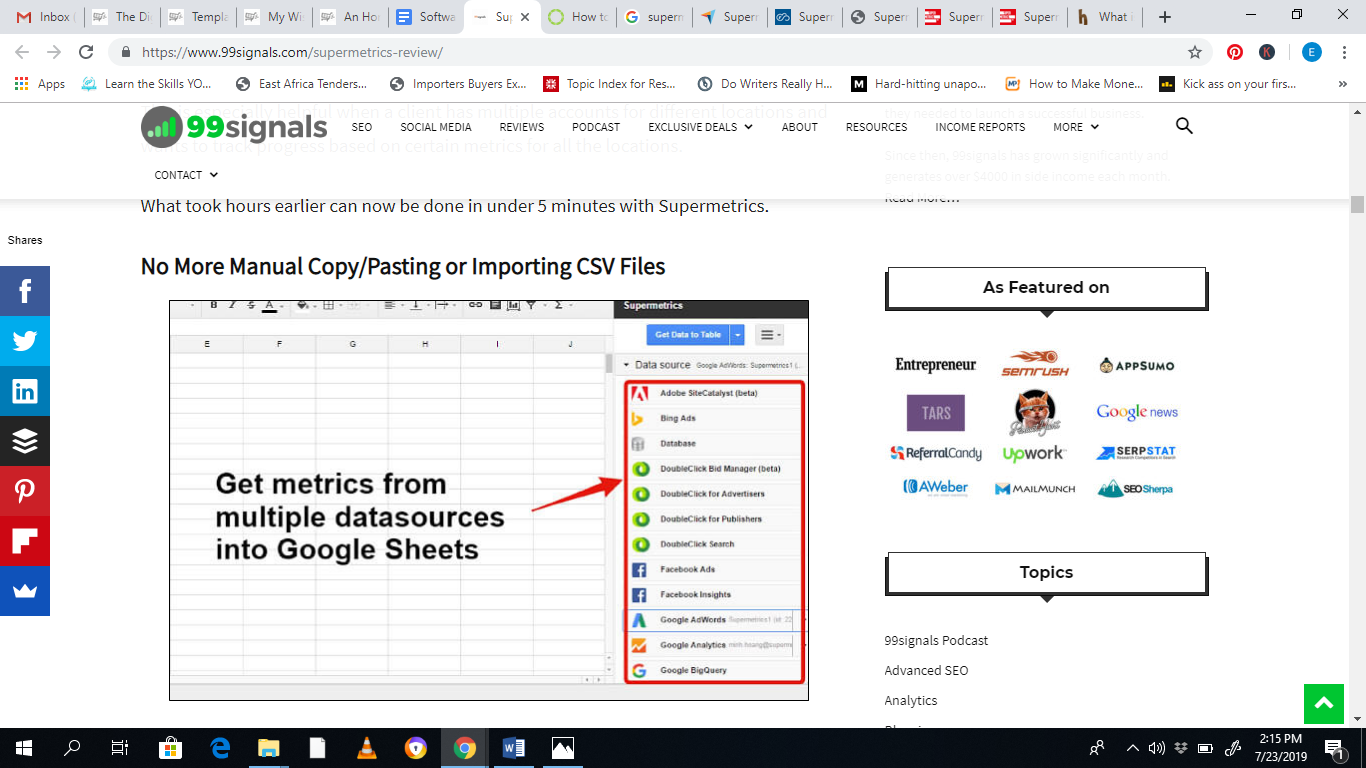Switch to the 'How to' browser tab
The height and width of the screenshot is (768, 1366).
(x=578, y=17)
